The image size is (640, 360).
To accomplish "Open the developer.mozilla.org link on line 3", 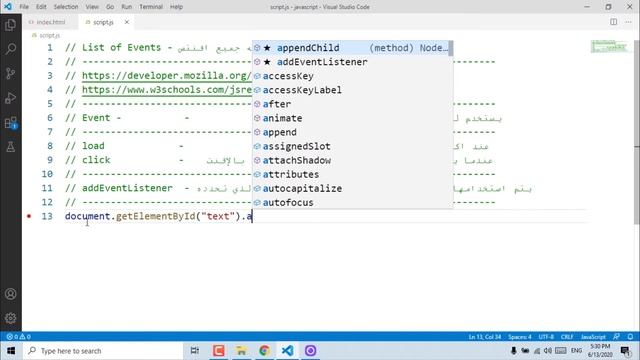I will point(167,76).
